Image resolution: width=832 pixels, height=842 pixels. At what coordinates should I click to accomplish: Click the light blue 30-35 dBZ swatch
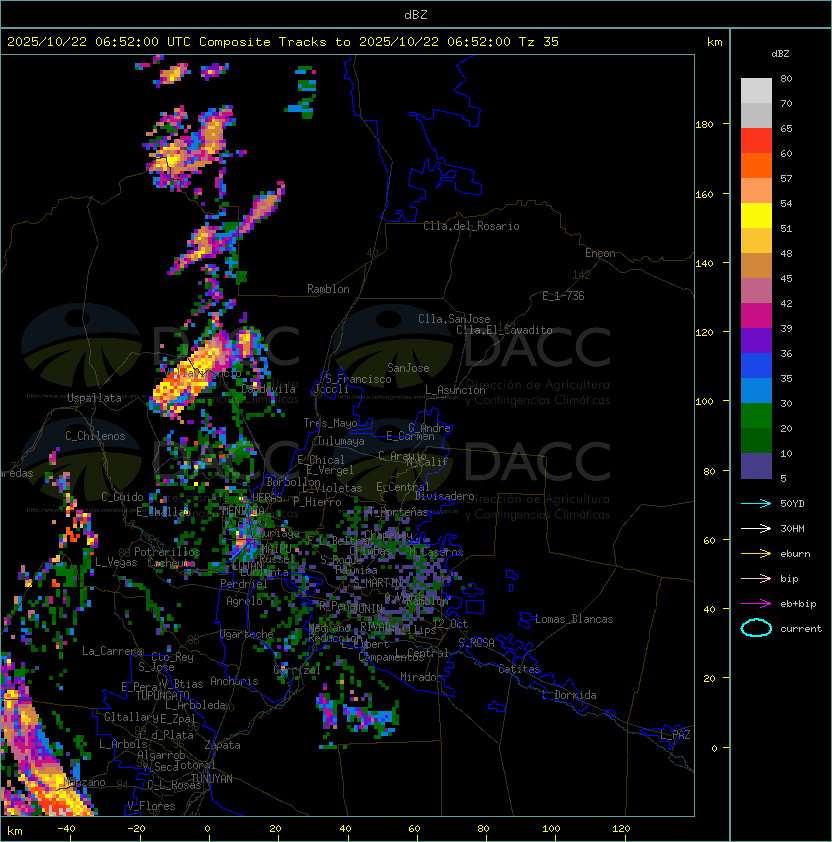point(756,391)
